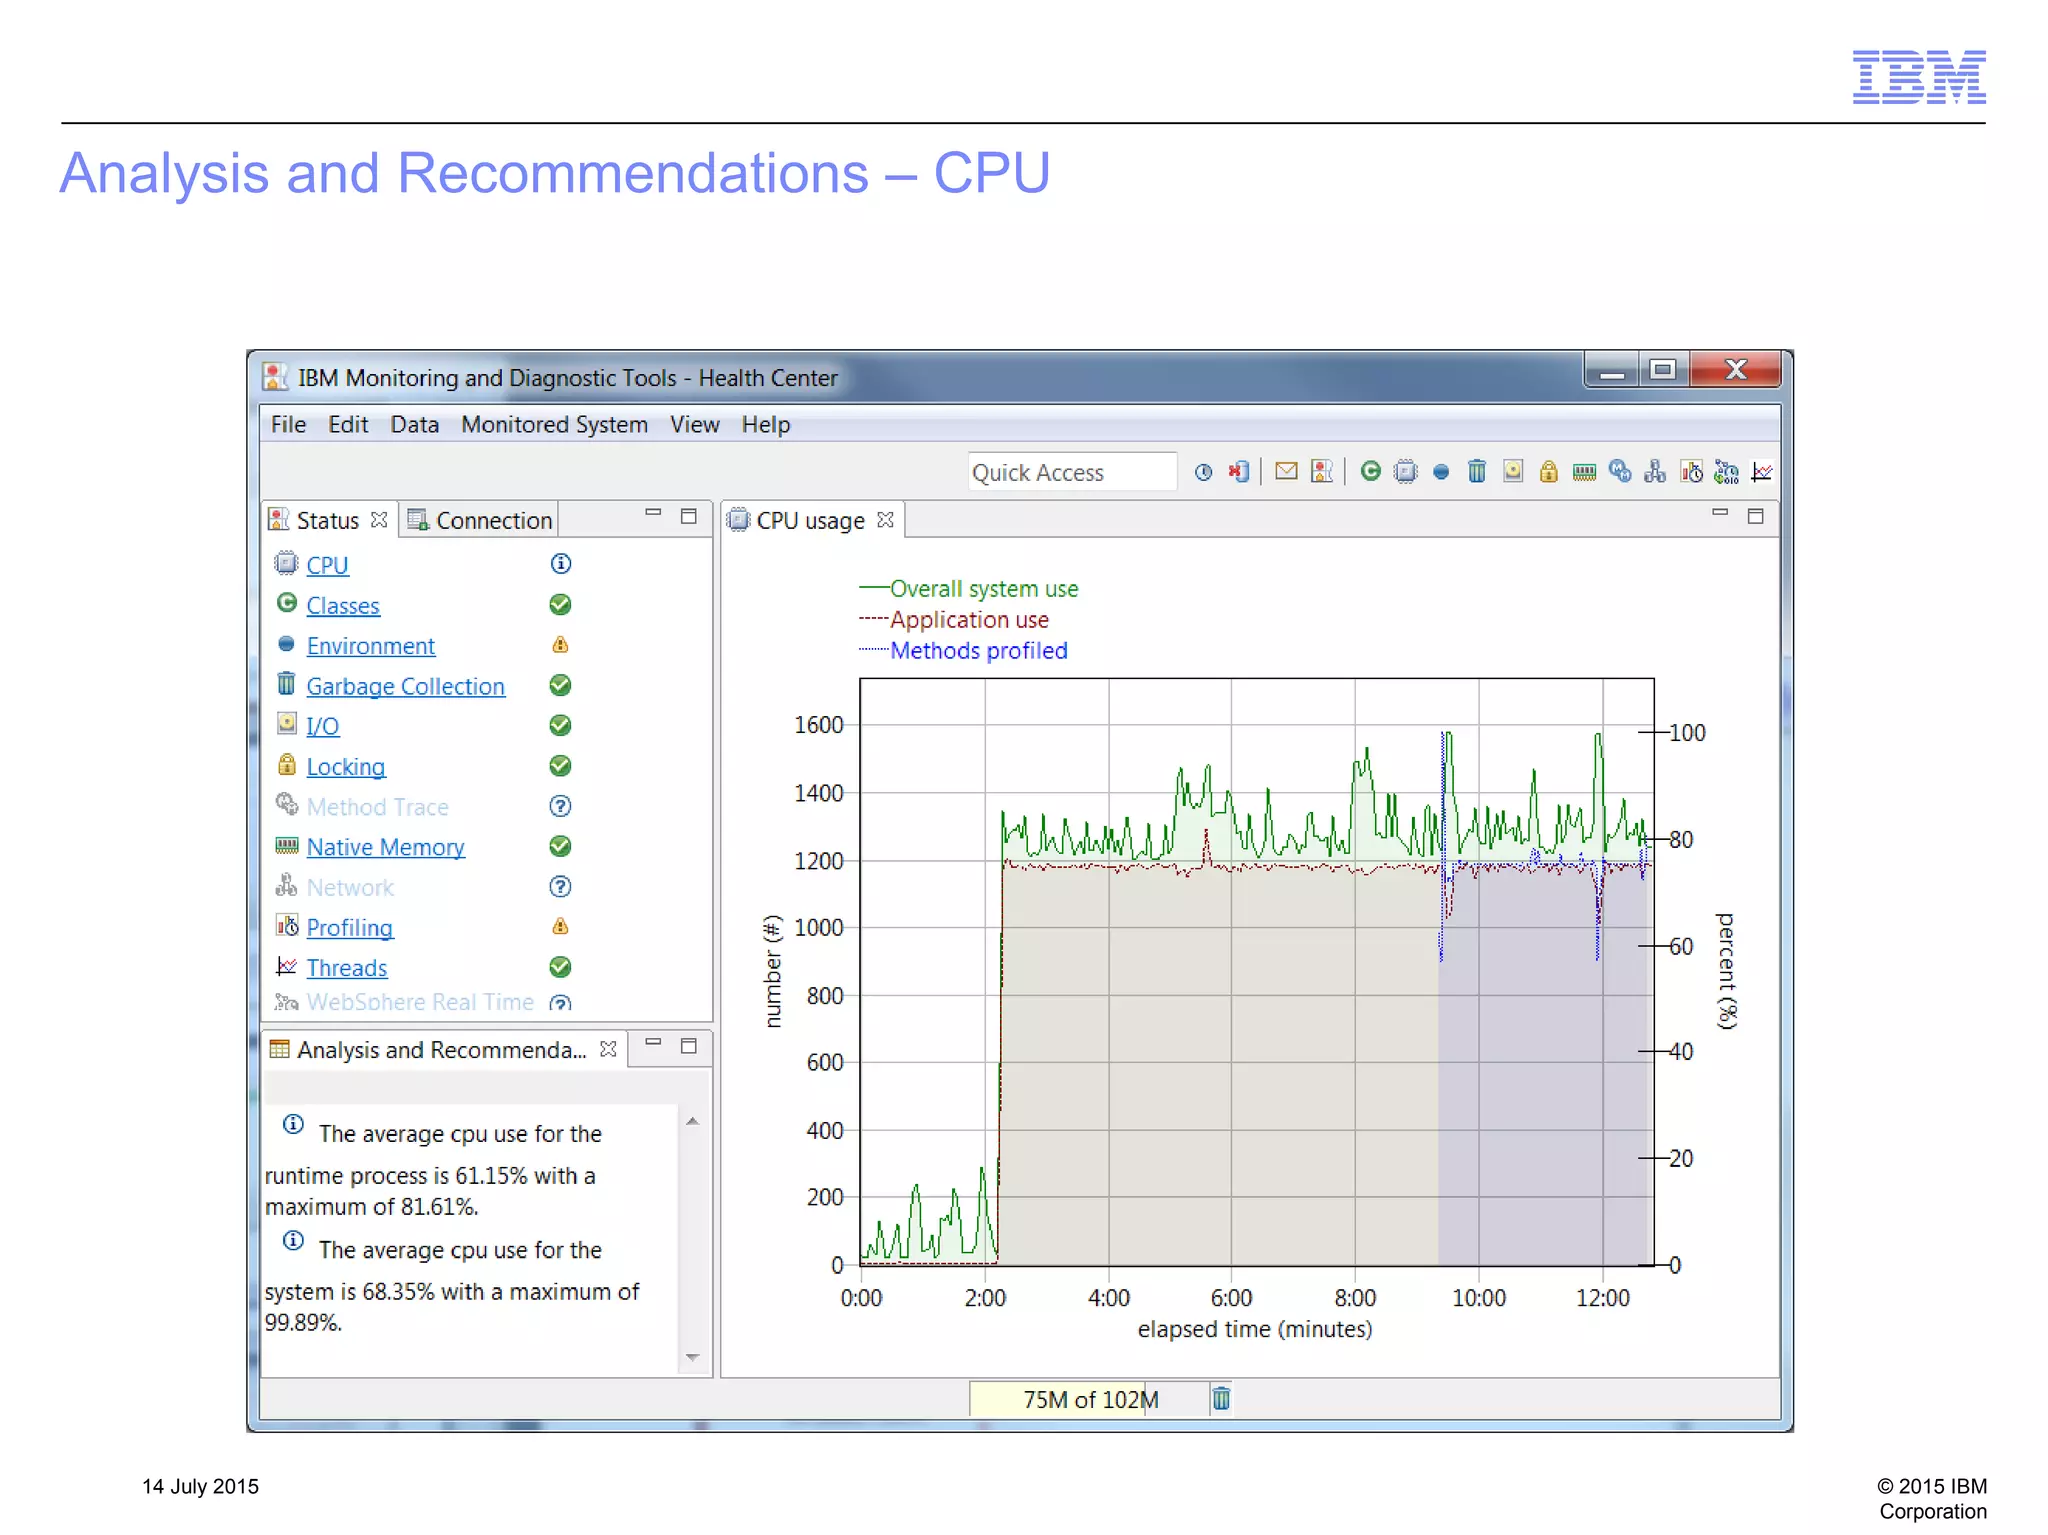Switch to the Connection tab
The width and height of the screenshot is (2048, 1535).
[x=480, y=521]
